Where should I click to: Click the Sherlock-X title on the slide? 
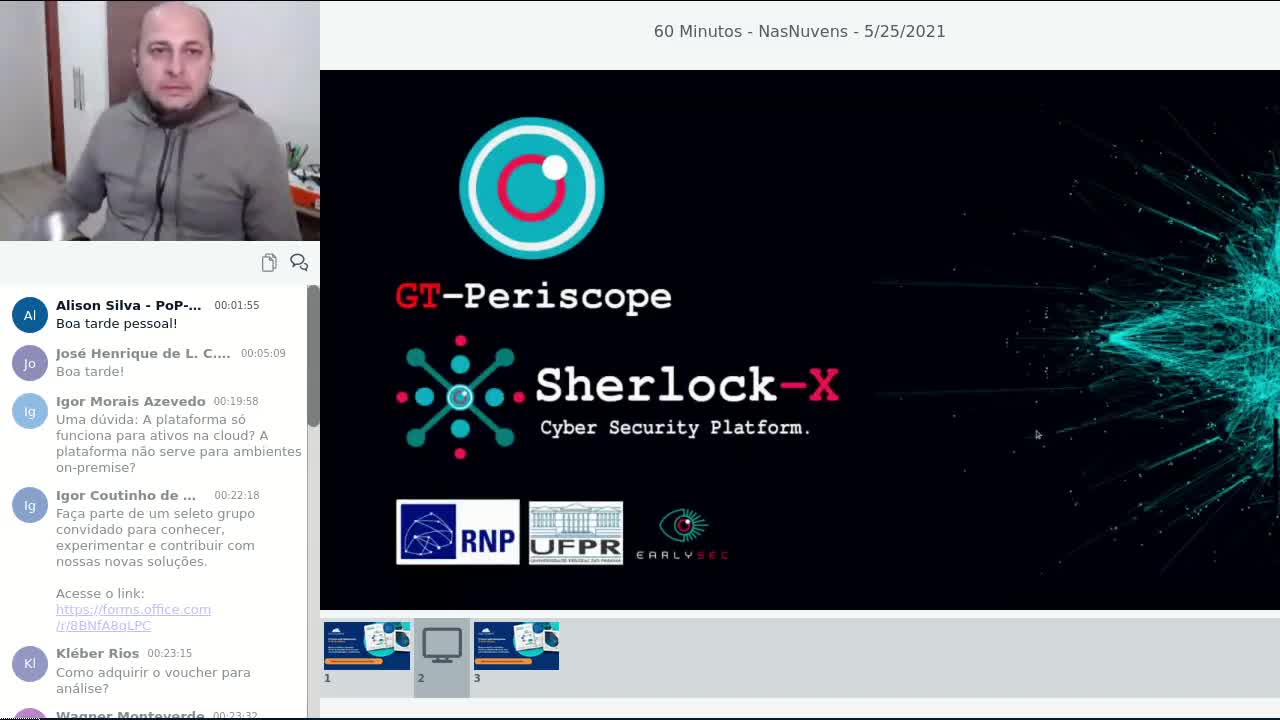click(687, 384)
